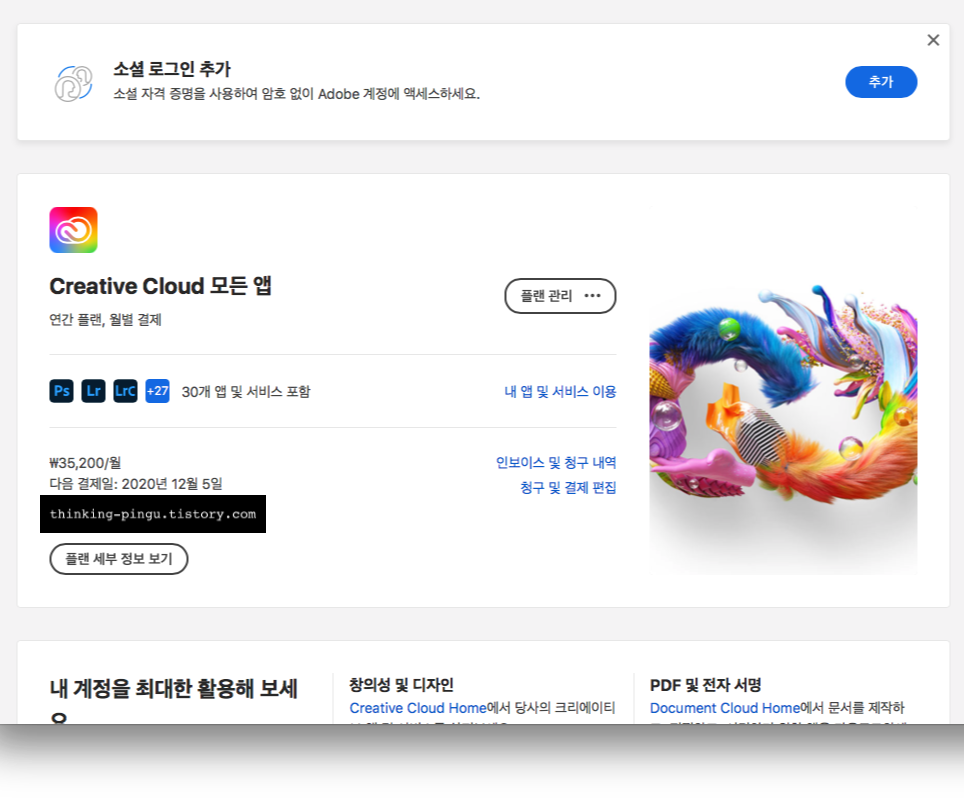The height and width of the screenshot is (804, 964).
Task: Open the Document Cloud Home link
Action: [725, 708]
